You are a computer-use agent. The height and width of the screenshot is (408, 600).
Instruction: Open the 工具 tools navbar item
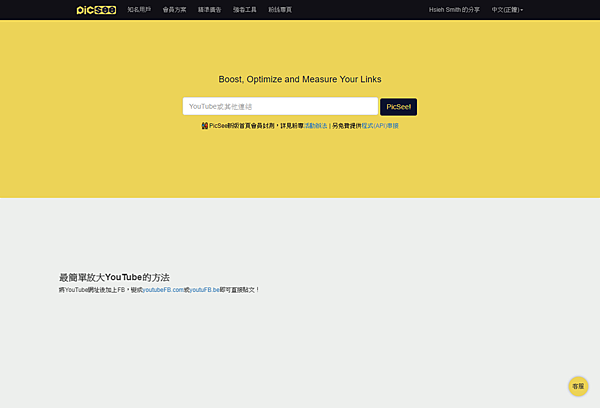click(x=245, y=10)
